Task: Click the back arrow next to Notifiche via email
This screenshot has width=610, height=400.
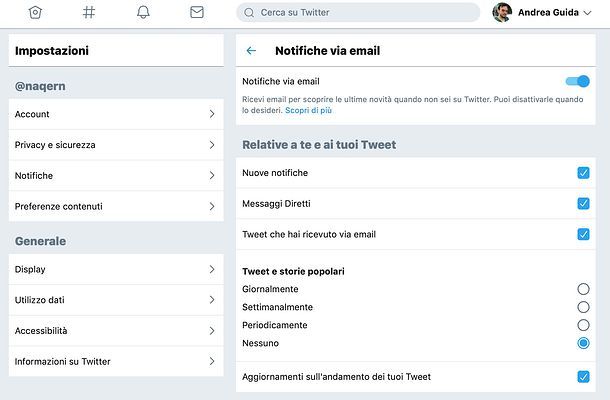Action: pos(251,51)
